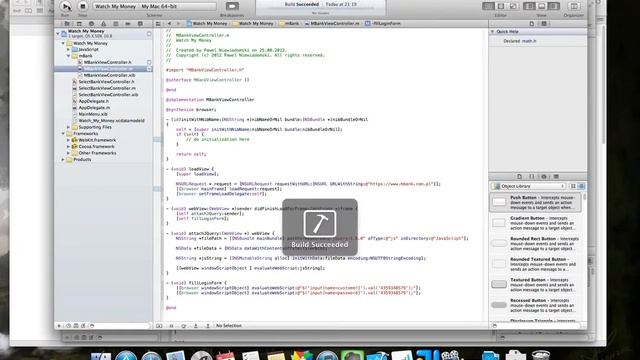Click the Run button in the toolbar
Image resolution: width=640 pixels, height=360 pixels.
[66, 6]
